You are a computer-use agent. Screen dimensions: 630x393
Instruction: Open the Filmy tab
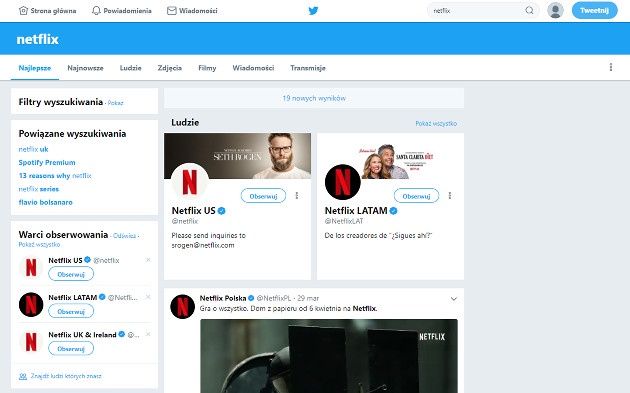point(207,68)
